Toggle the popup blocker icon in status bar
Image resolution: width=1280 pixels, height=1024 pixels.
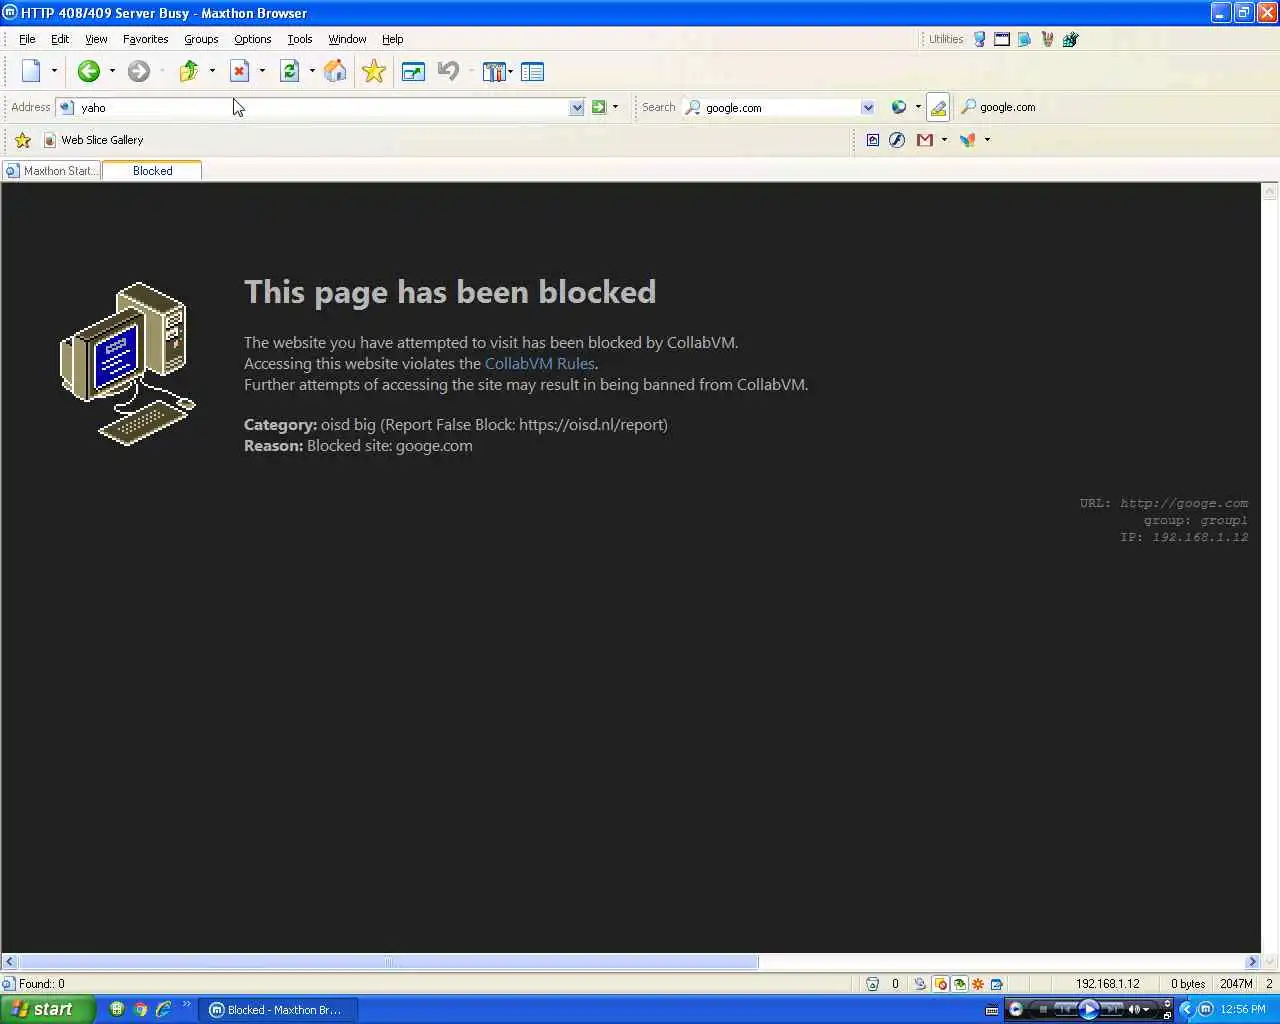[x=941, y=984]
